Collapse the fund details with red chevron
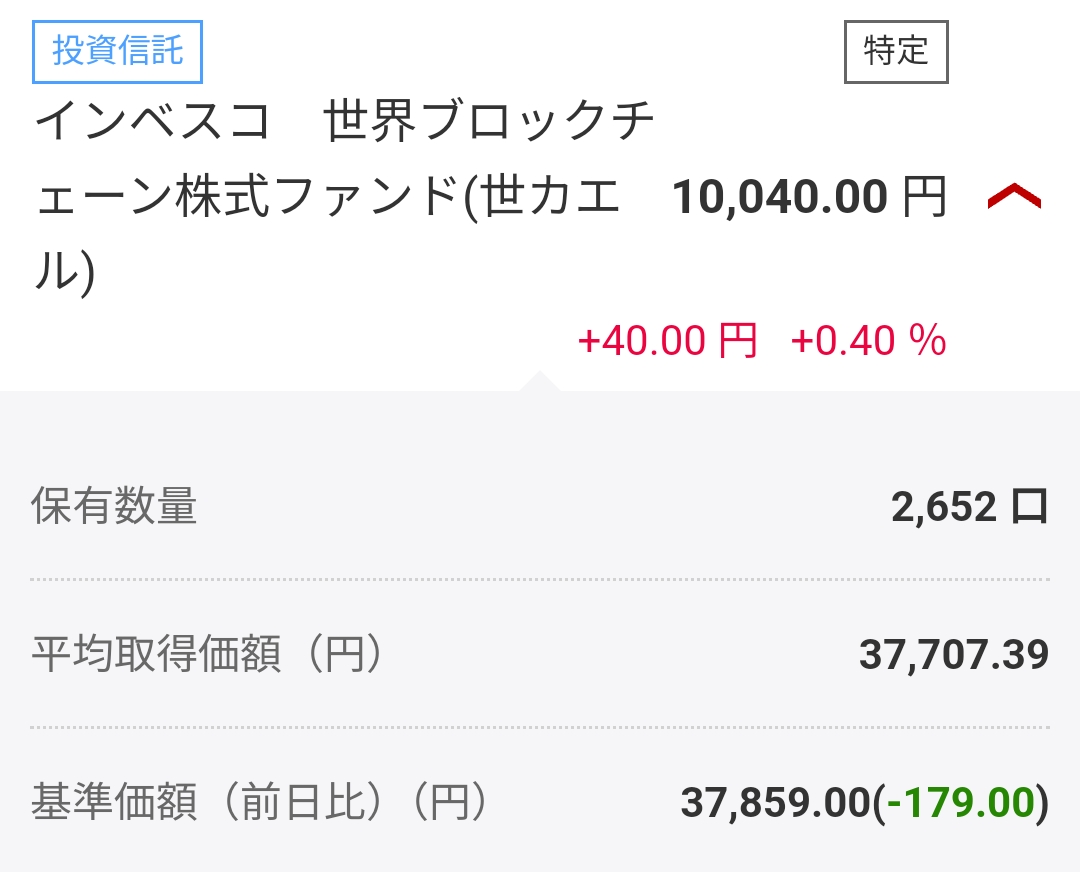1080x872 pixels. pos(1014,196)
